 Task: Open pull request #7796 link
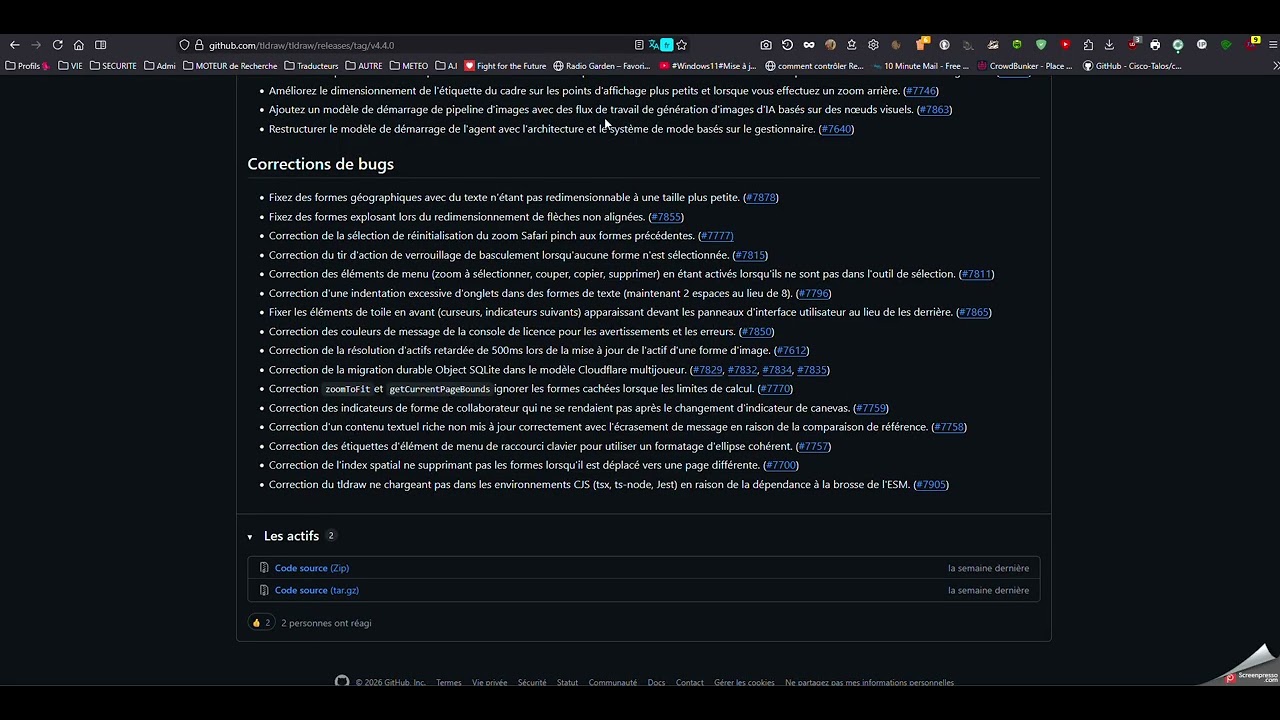coord(813,294)
